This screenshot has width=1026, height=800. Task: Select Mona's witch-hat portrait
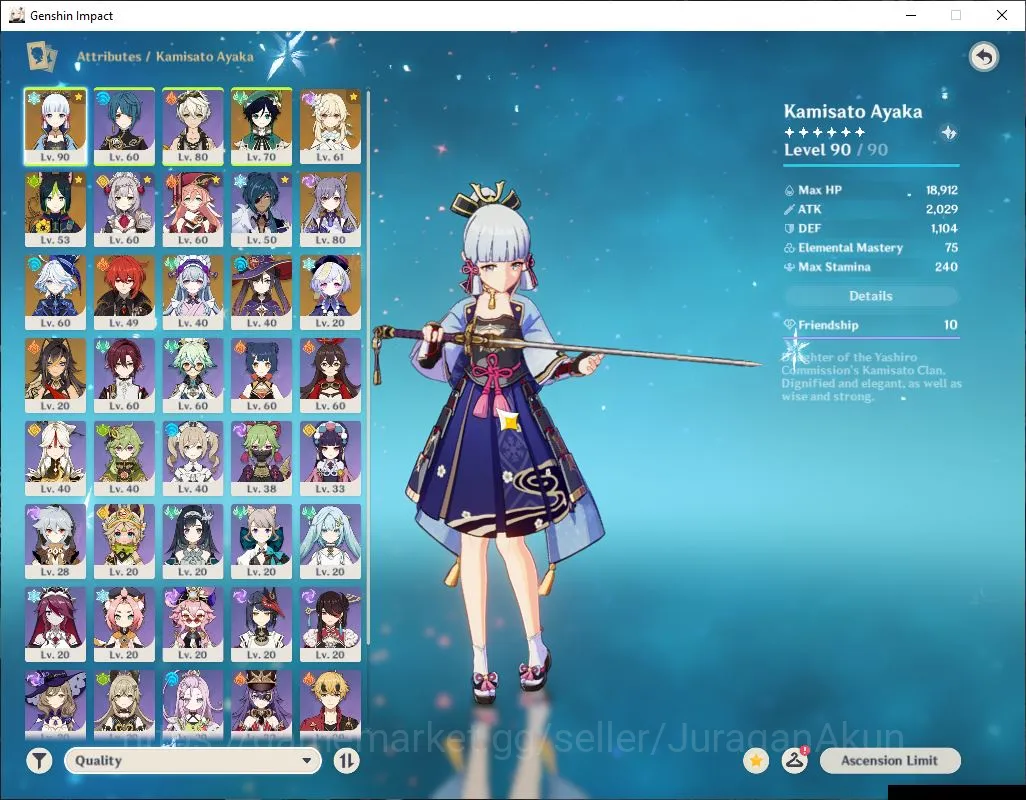point(262,292)
